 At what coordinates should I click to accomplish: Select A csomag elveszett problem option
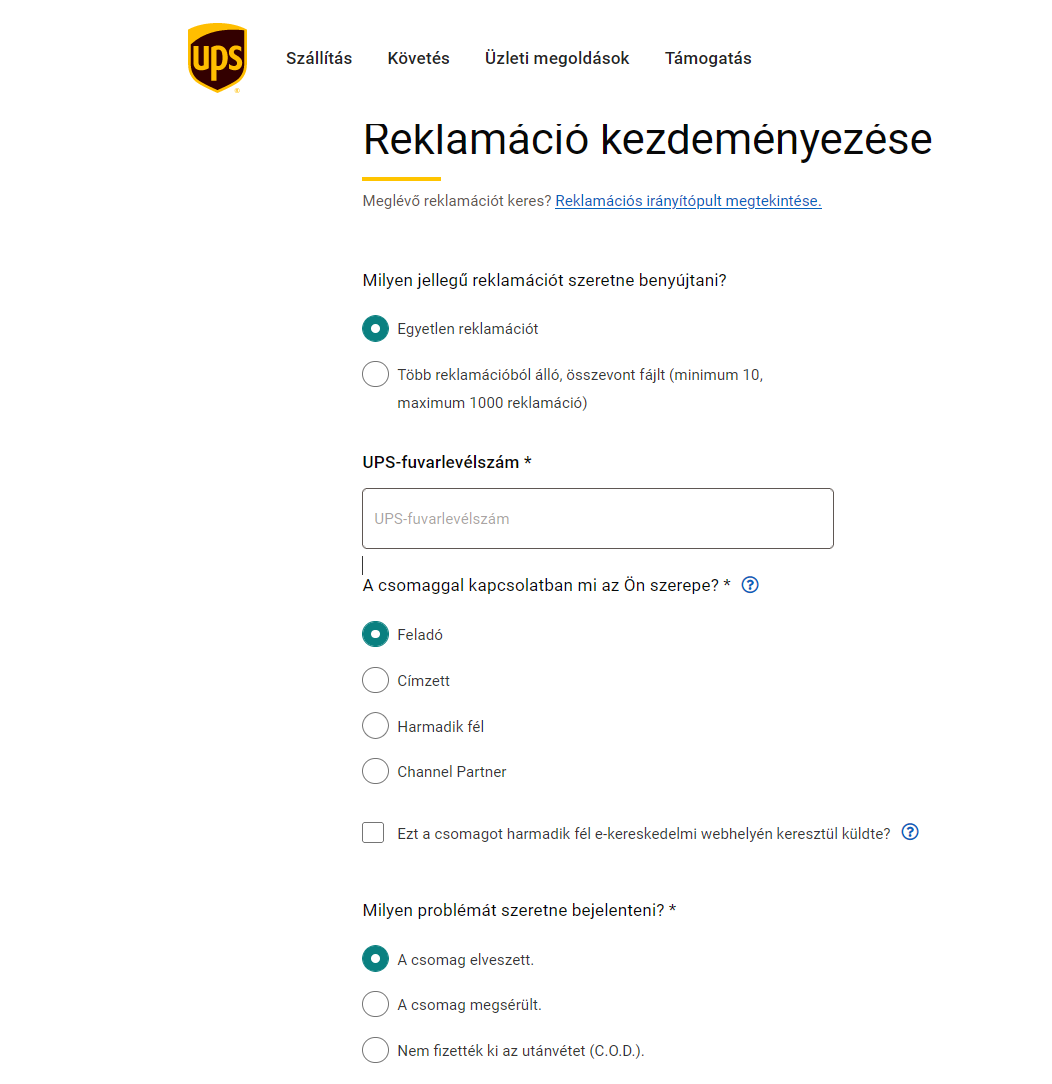tap(375, 959)
